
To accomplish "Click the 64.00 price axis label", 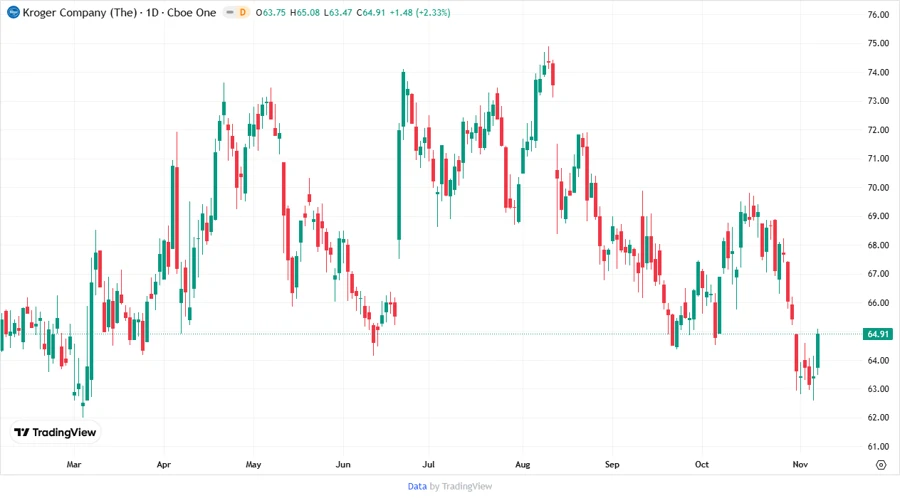I will (878, 360).
